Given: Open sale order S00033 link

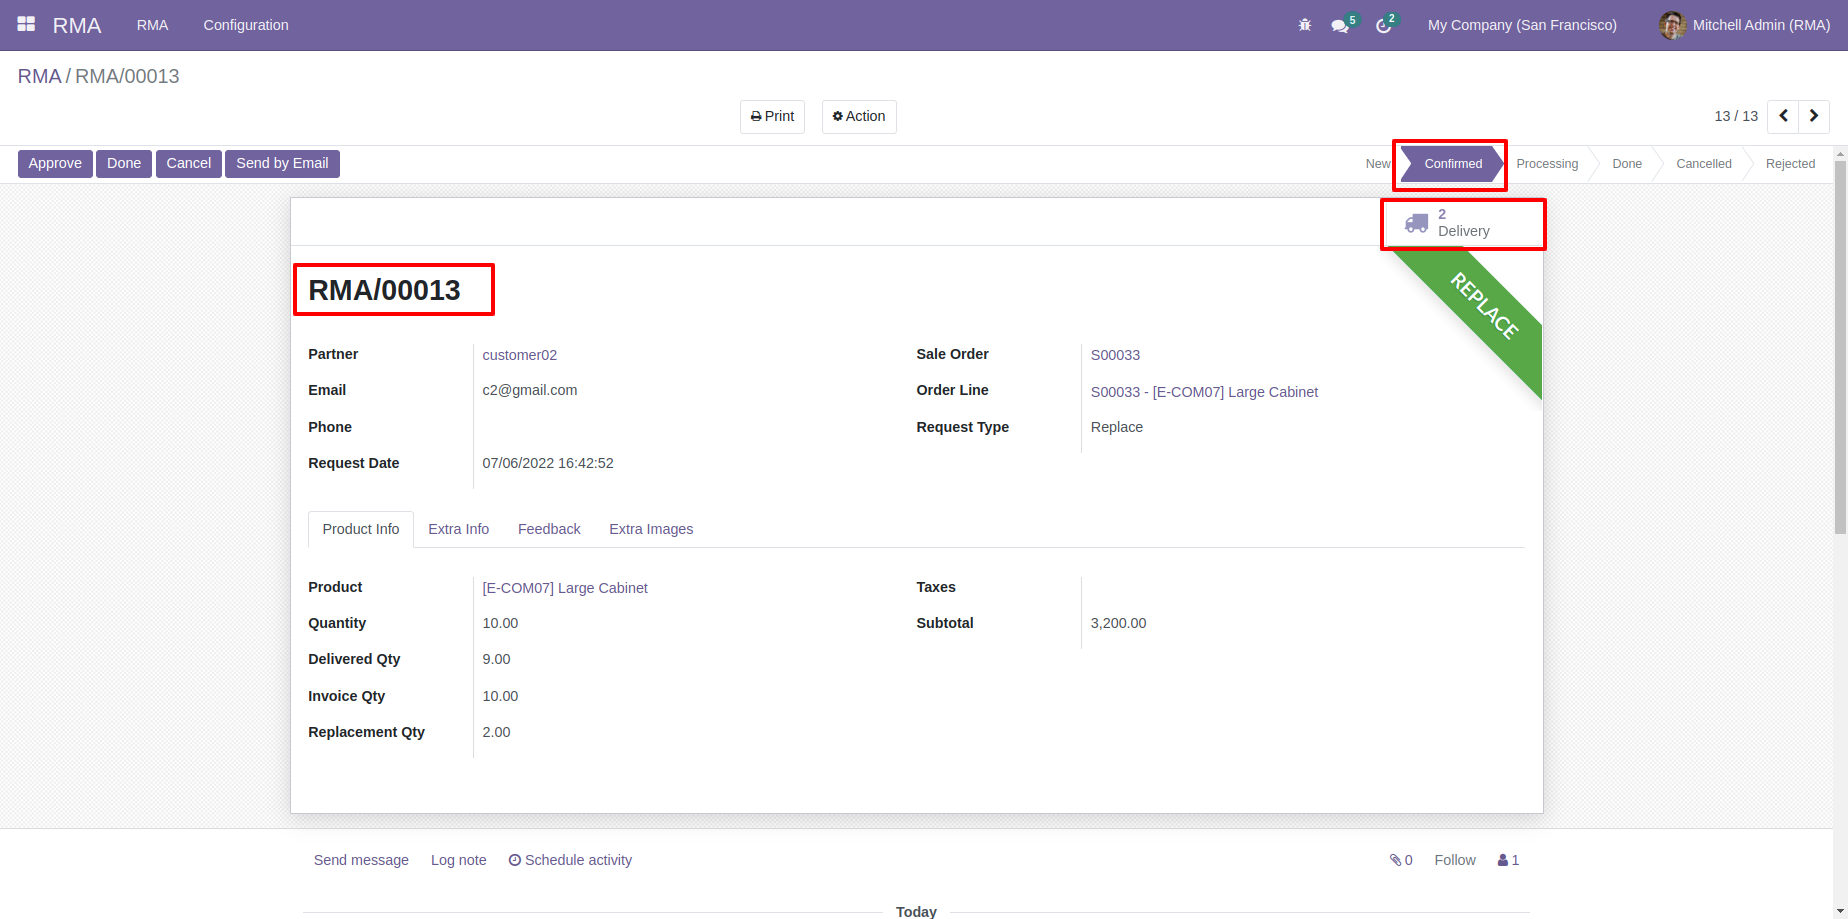Looking at the screenshot, I should (x=1115, y=355).
